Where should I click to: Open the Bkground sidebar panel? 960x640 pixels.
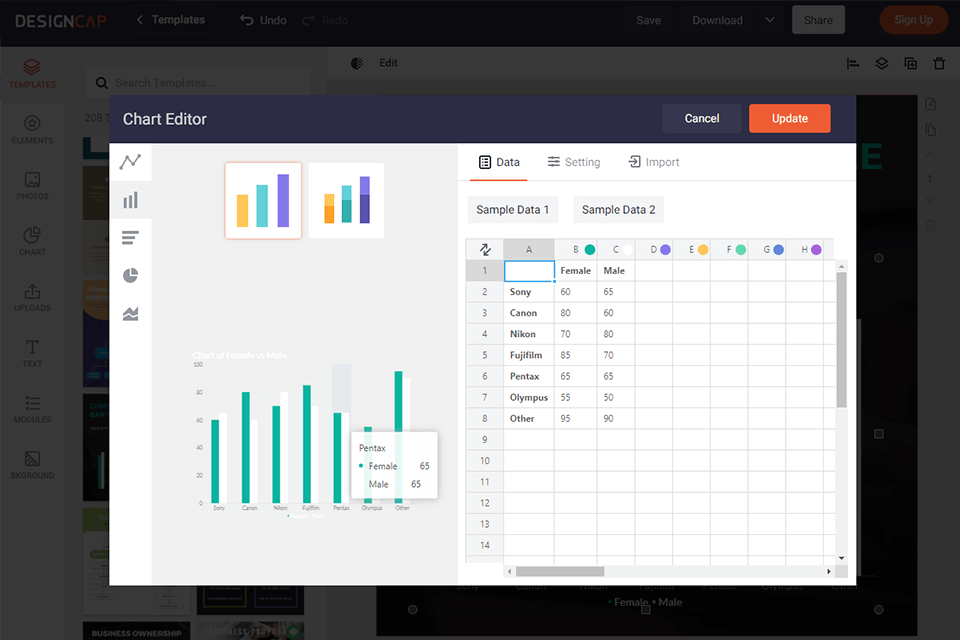tap(32, 465)
